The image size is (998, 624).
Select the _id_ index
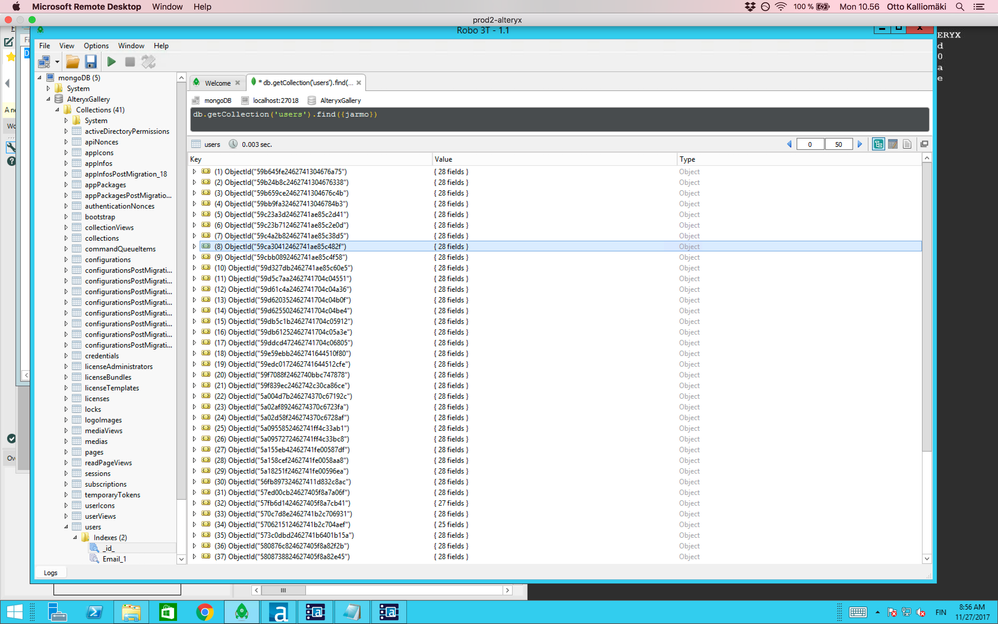point(108,548)
